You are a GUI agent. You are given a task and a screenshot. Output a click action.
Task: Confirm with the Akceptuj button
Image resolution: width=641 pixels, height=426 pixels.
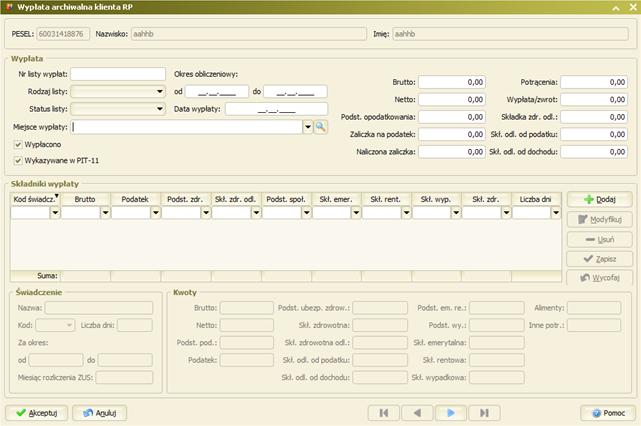(37, 413)
